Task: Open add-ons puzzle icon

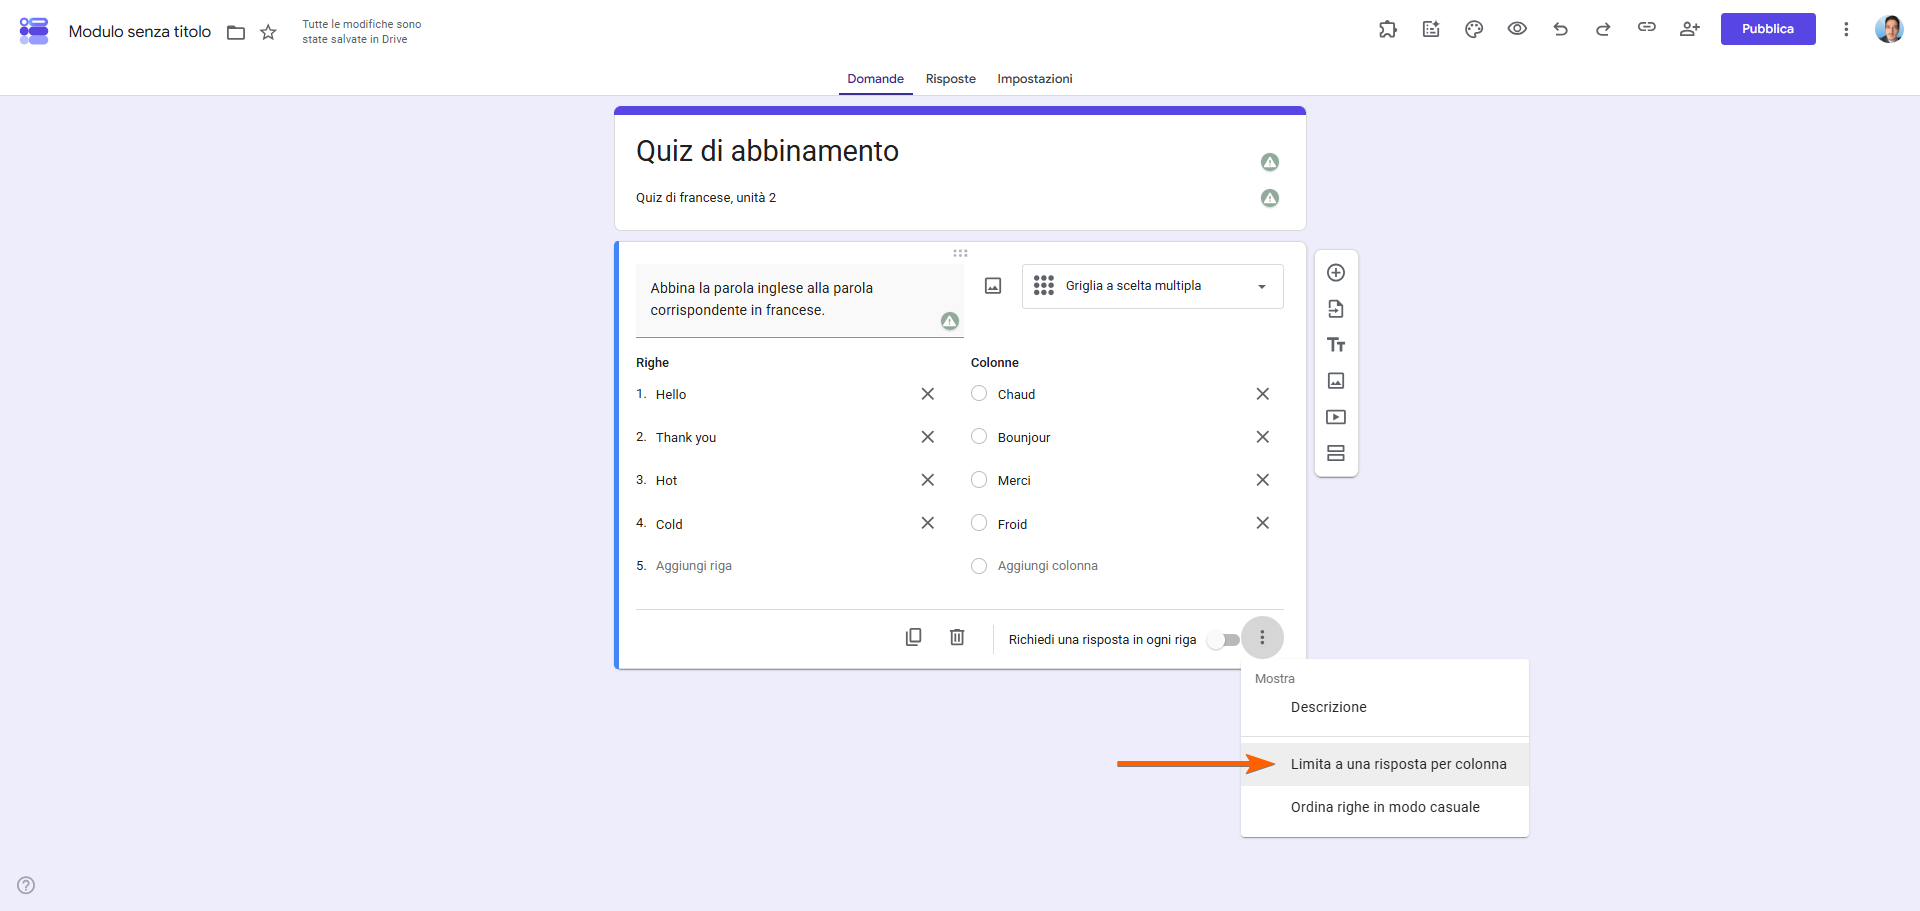Action: click(x=1388, y=29)
